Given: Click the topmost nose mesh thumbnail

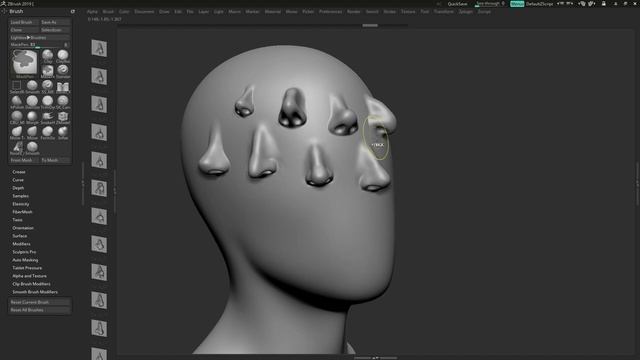Looking at the screenshot, I should tap(99, 49).
